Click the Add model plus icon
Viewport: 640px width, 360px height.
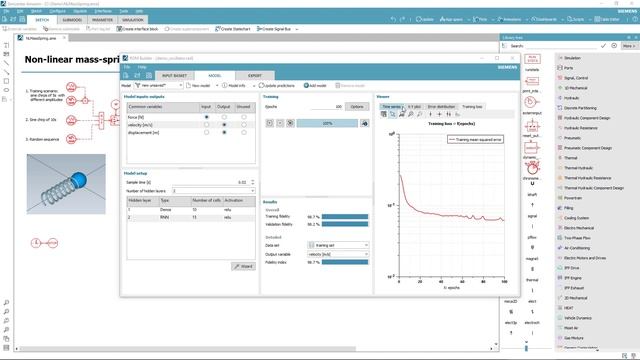[306, 86]
